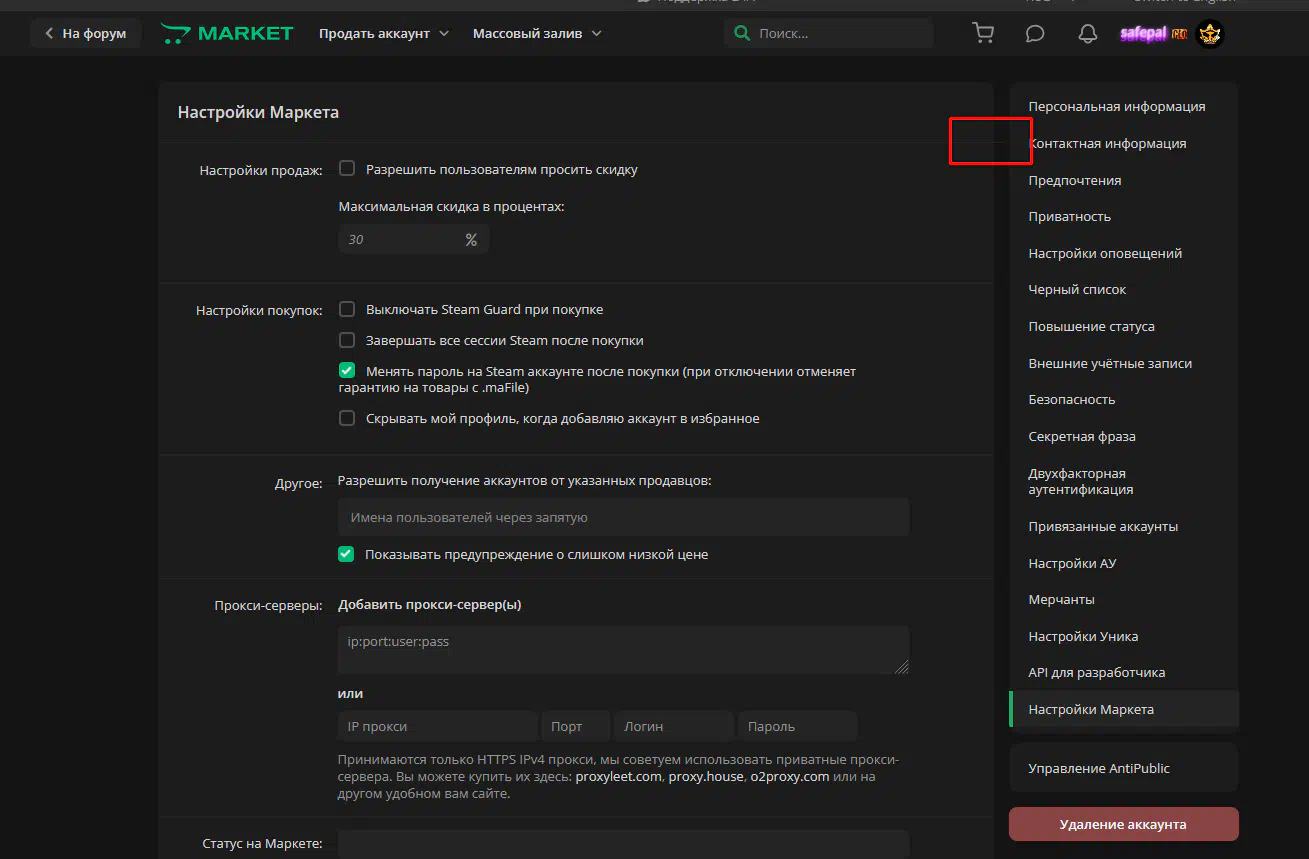1309x859 pixels.
Task: Enable Скрывать мой профиль checkbox
Action: 347,418
